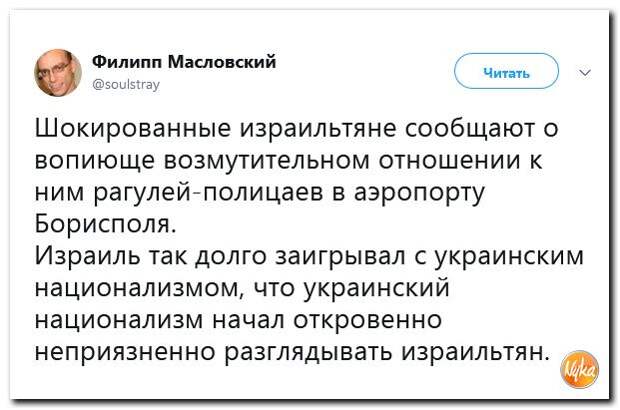
Task: Click the word Борисполя in the tweet
Action: coord(104,225)
